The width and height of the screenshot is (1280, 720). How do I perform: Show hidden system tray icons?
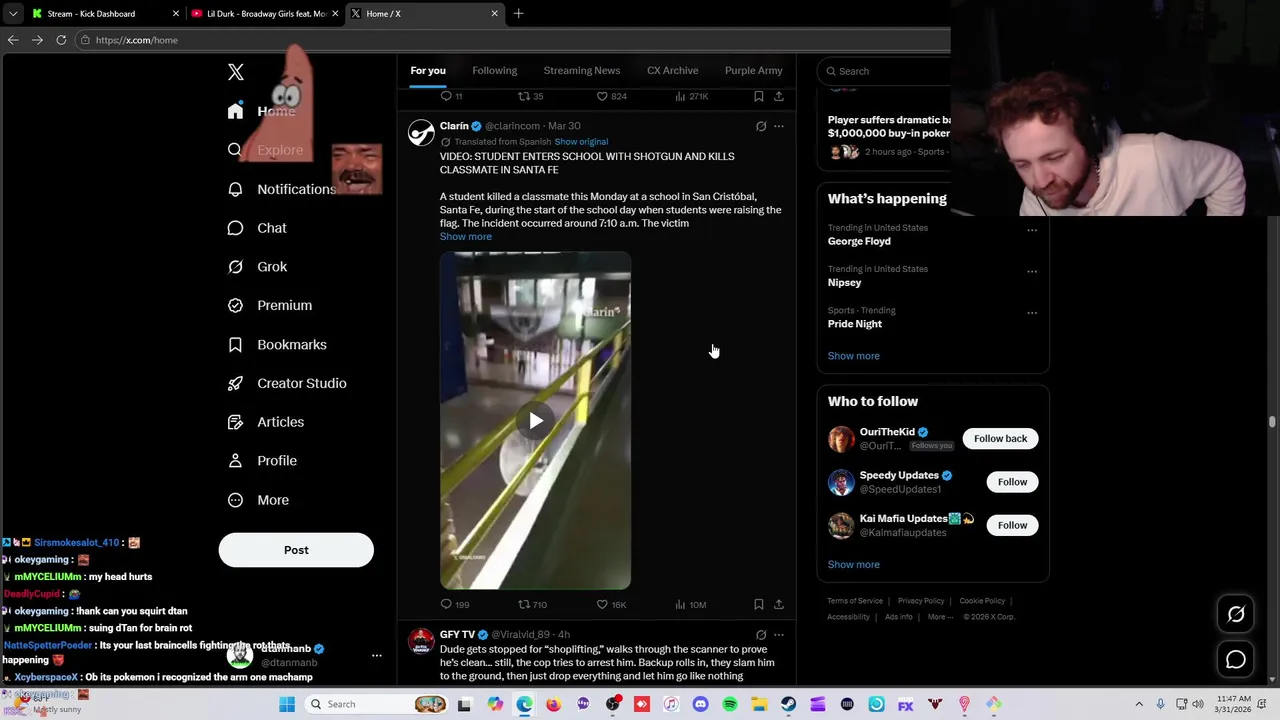tap(1138, 704)
